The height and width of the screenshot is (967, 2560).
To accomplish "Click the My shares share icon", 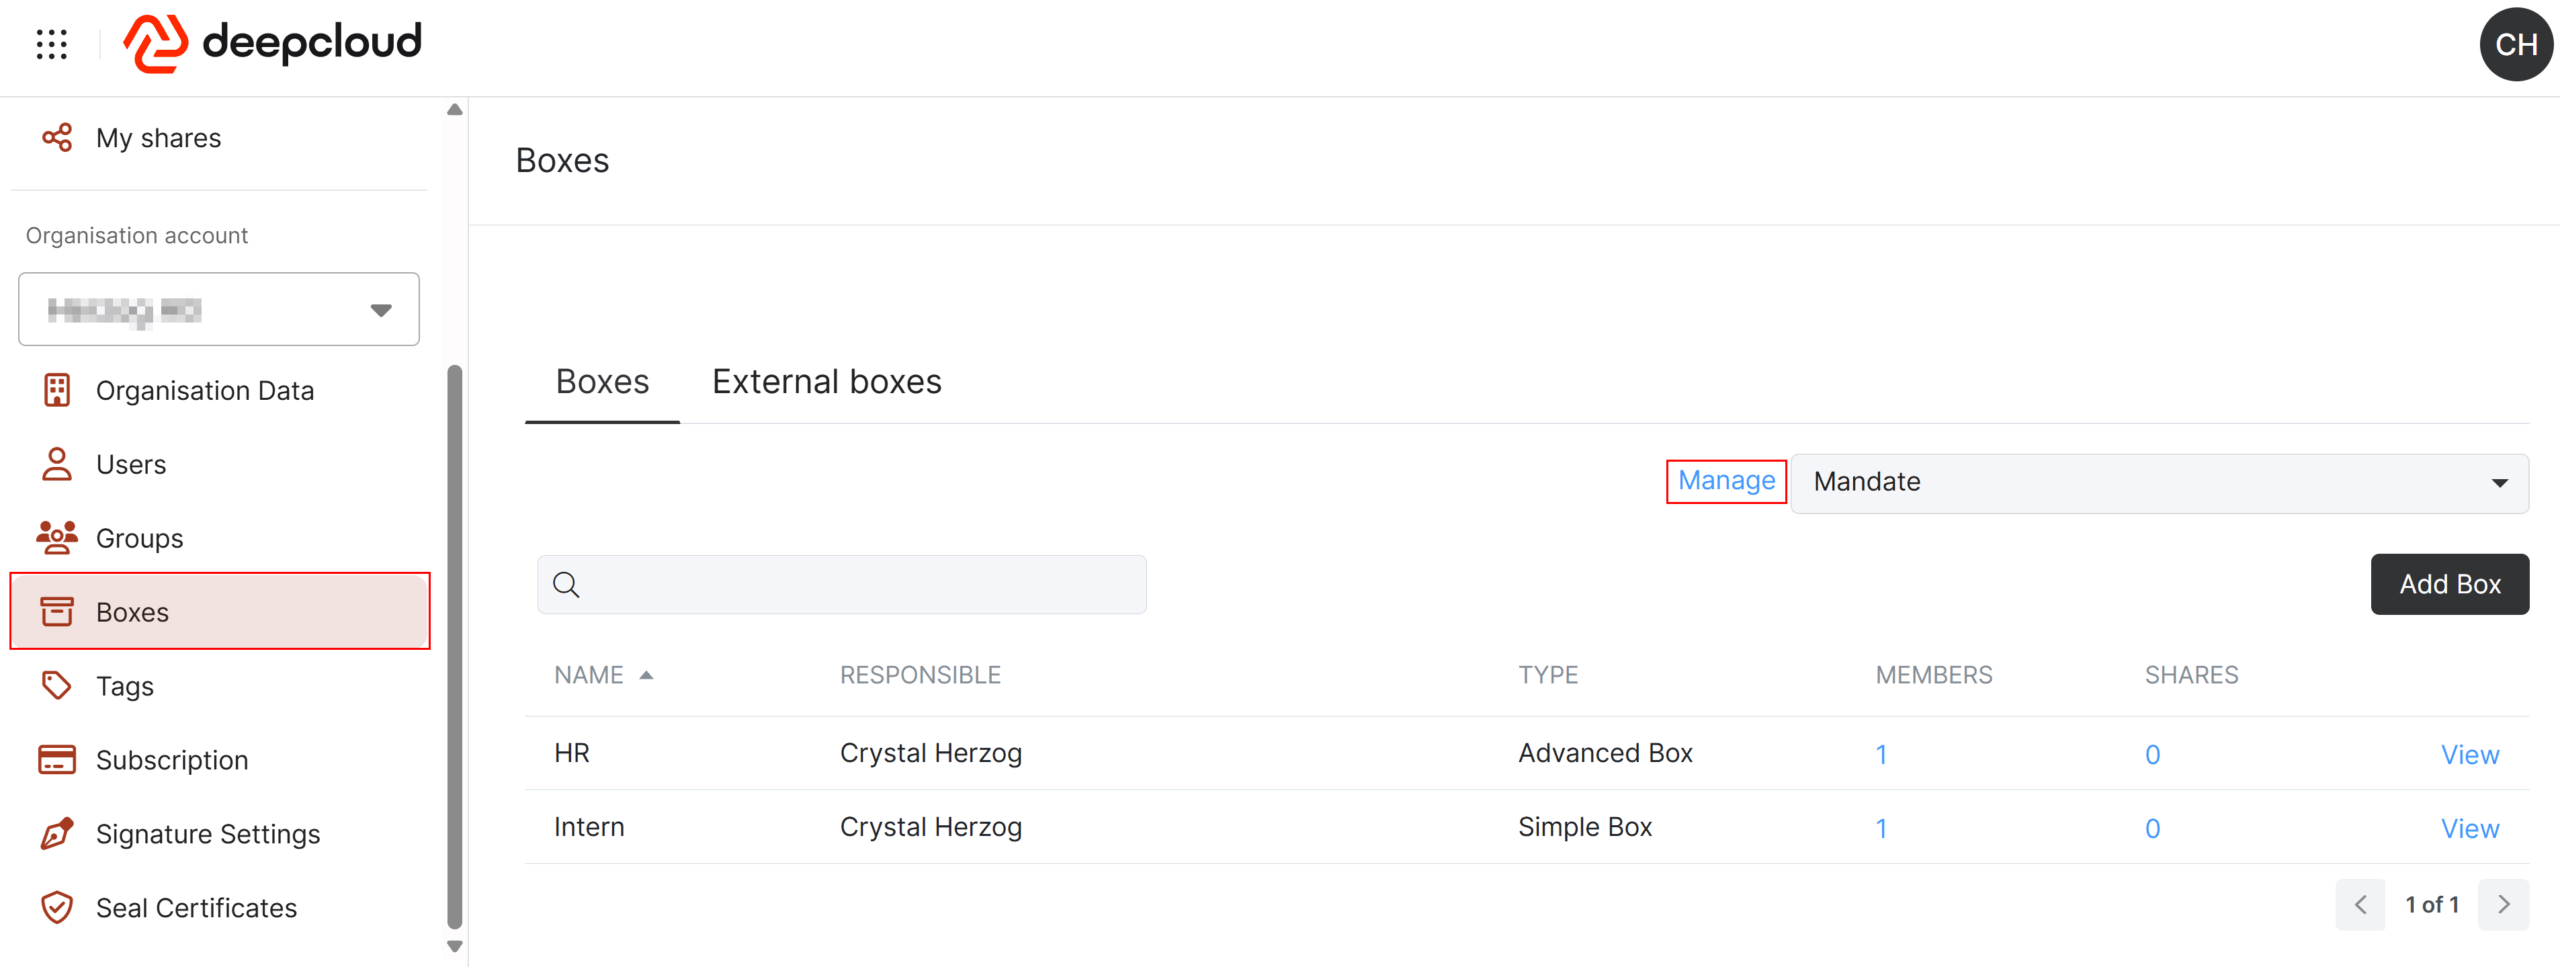I will (57, 137).
